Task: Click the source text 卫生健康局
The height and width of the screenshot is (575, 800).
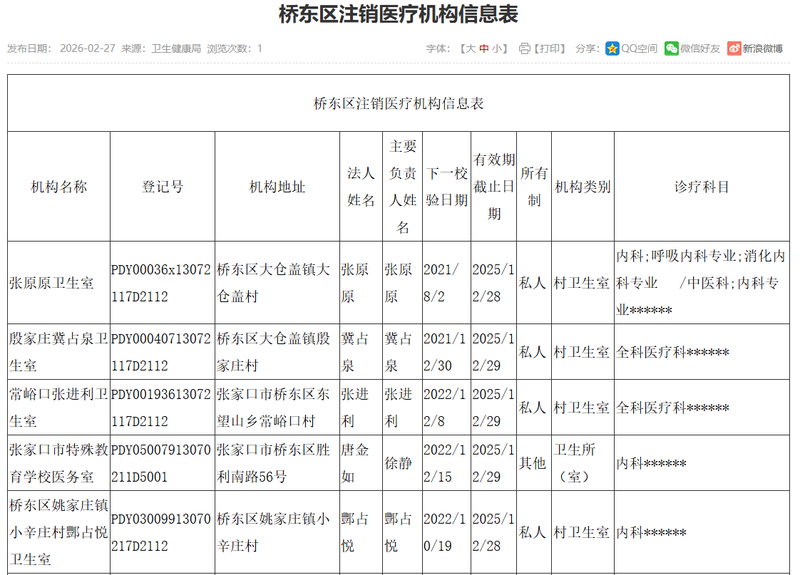Action: click(x=175, y=48)
